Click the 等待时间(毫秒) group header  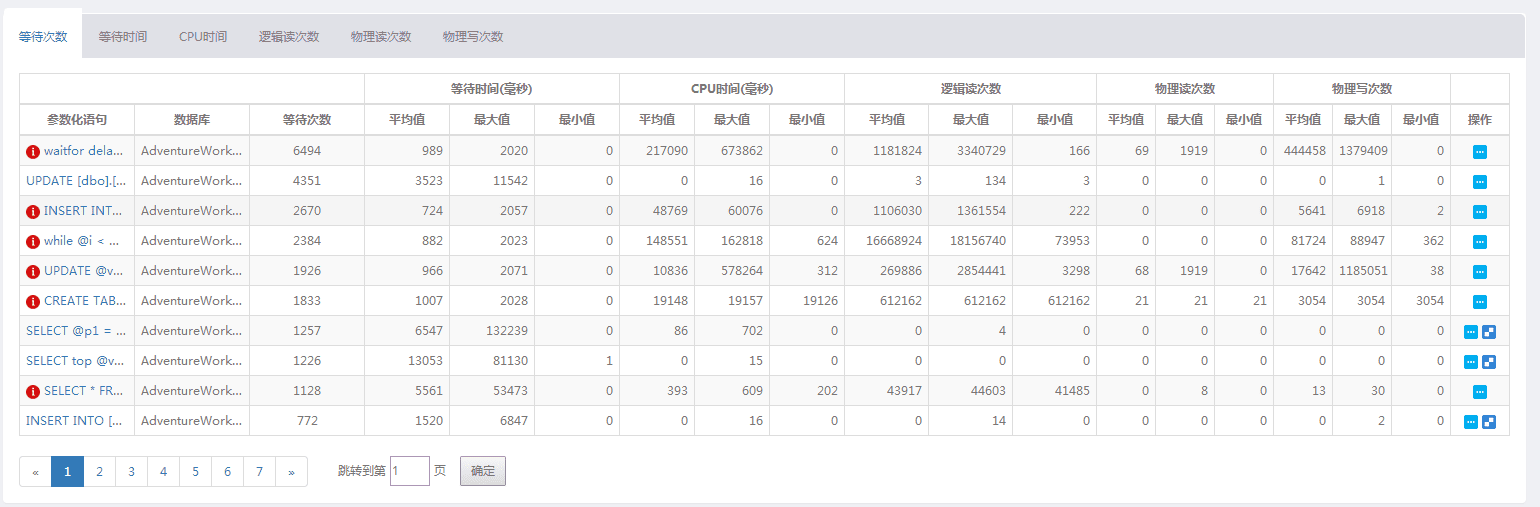492,89
